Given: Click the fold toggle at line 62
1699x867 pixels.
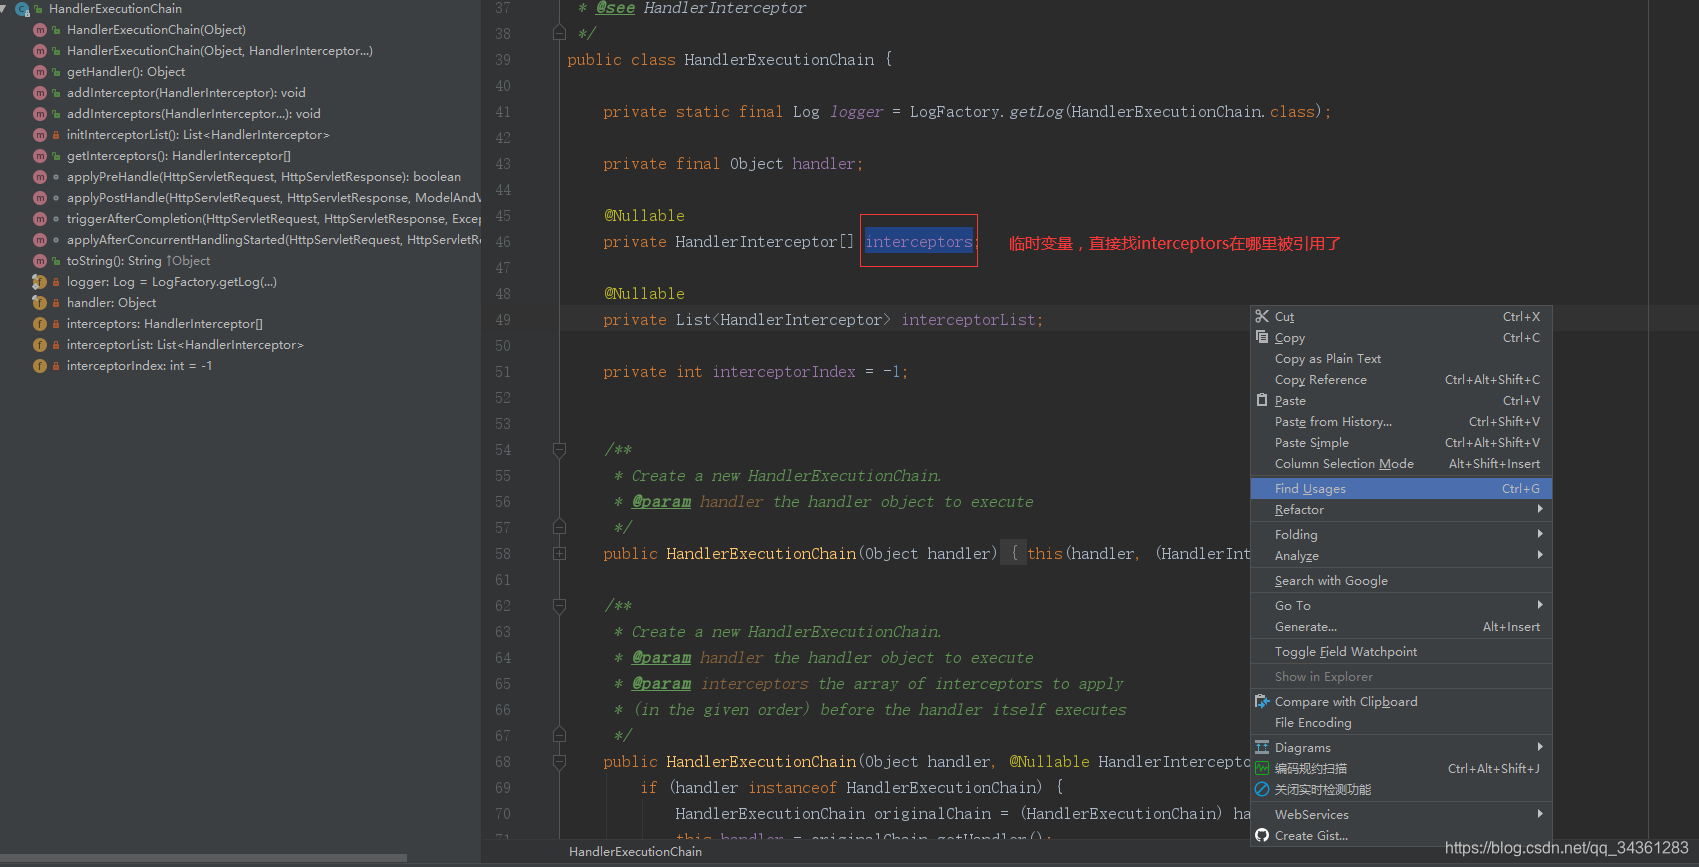Looking at the screenshot, I should pyautogui.click(x=560, y=606).
